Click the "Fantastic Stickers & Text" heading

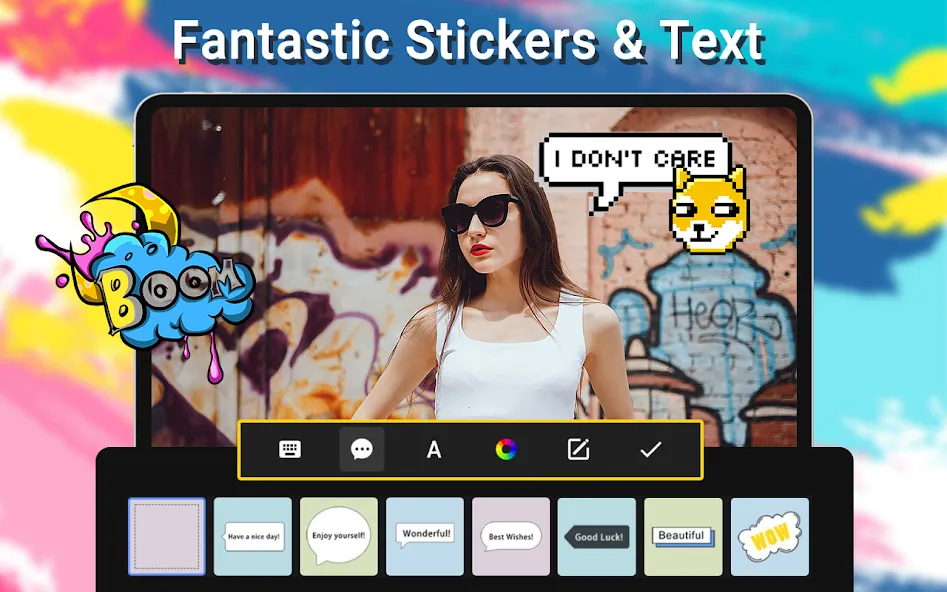469,41
